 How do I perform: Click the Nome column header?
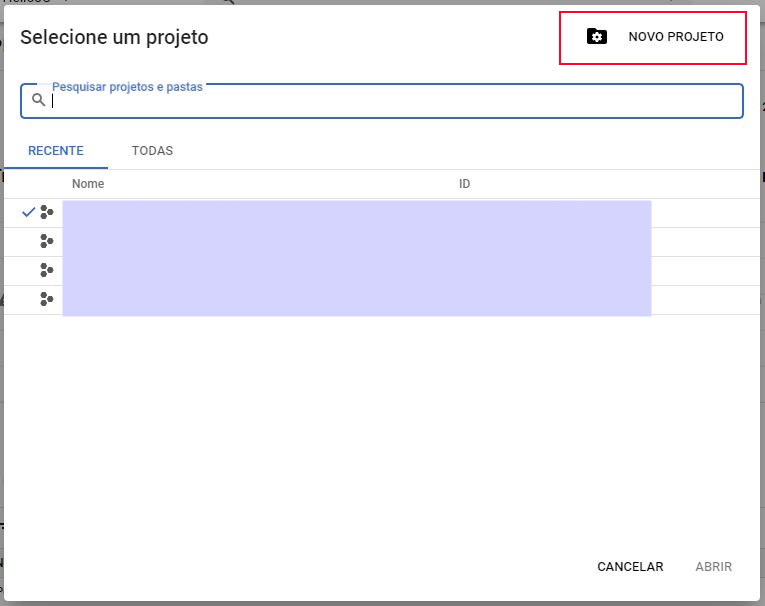pyautogui.click(x=88, y=184)
